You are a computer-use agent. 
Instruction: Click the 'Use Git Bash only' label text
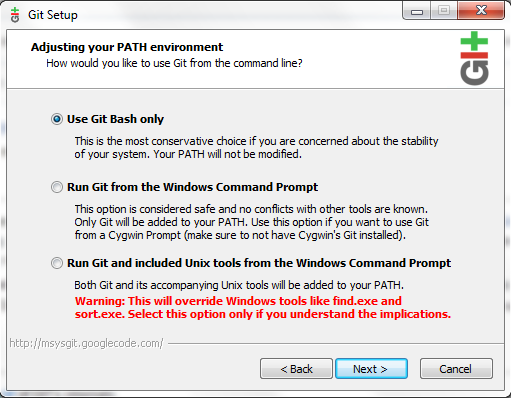[115, 119]
